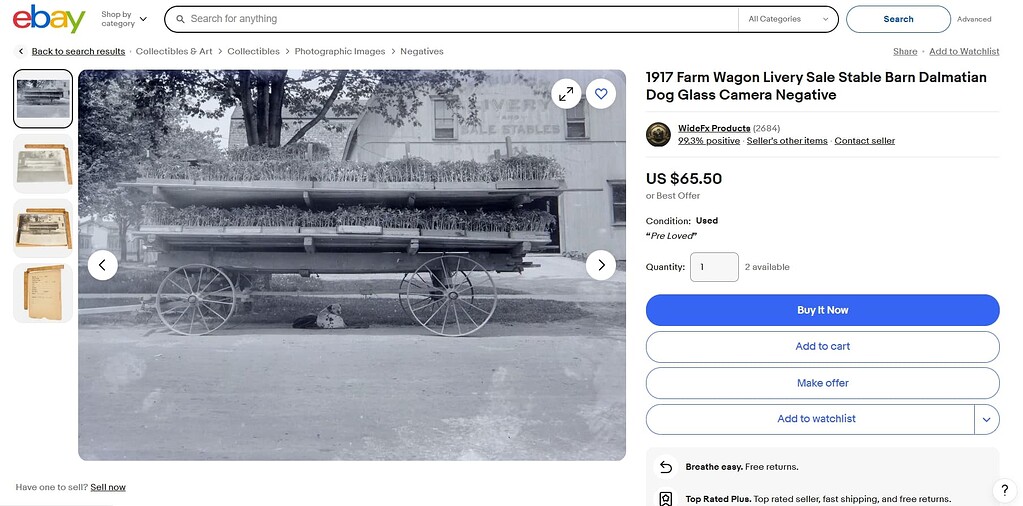
Task: Open Shop by category dropdown
Action: pos(124,19)
